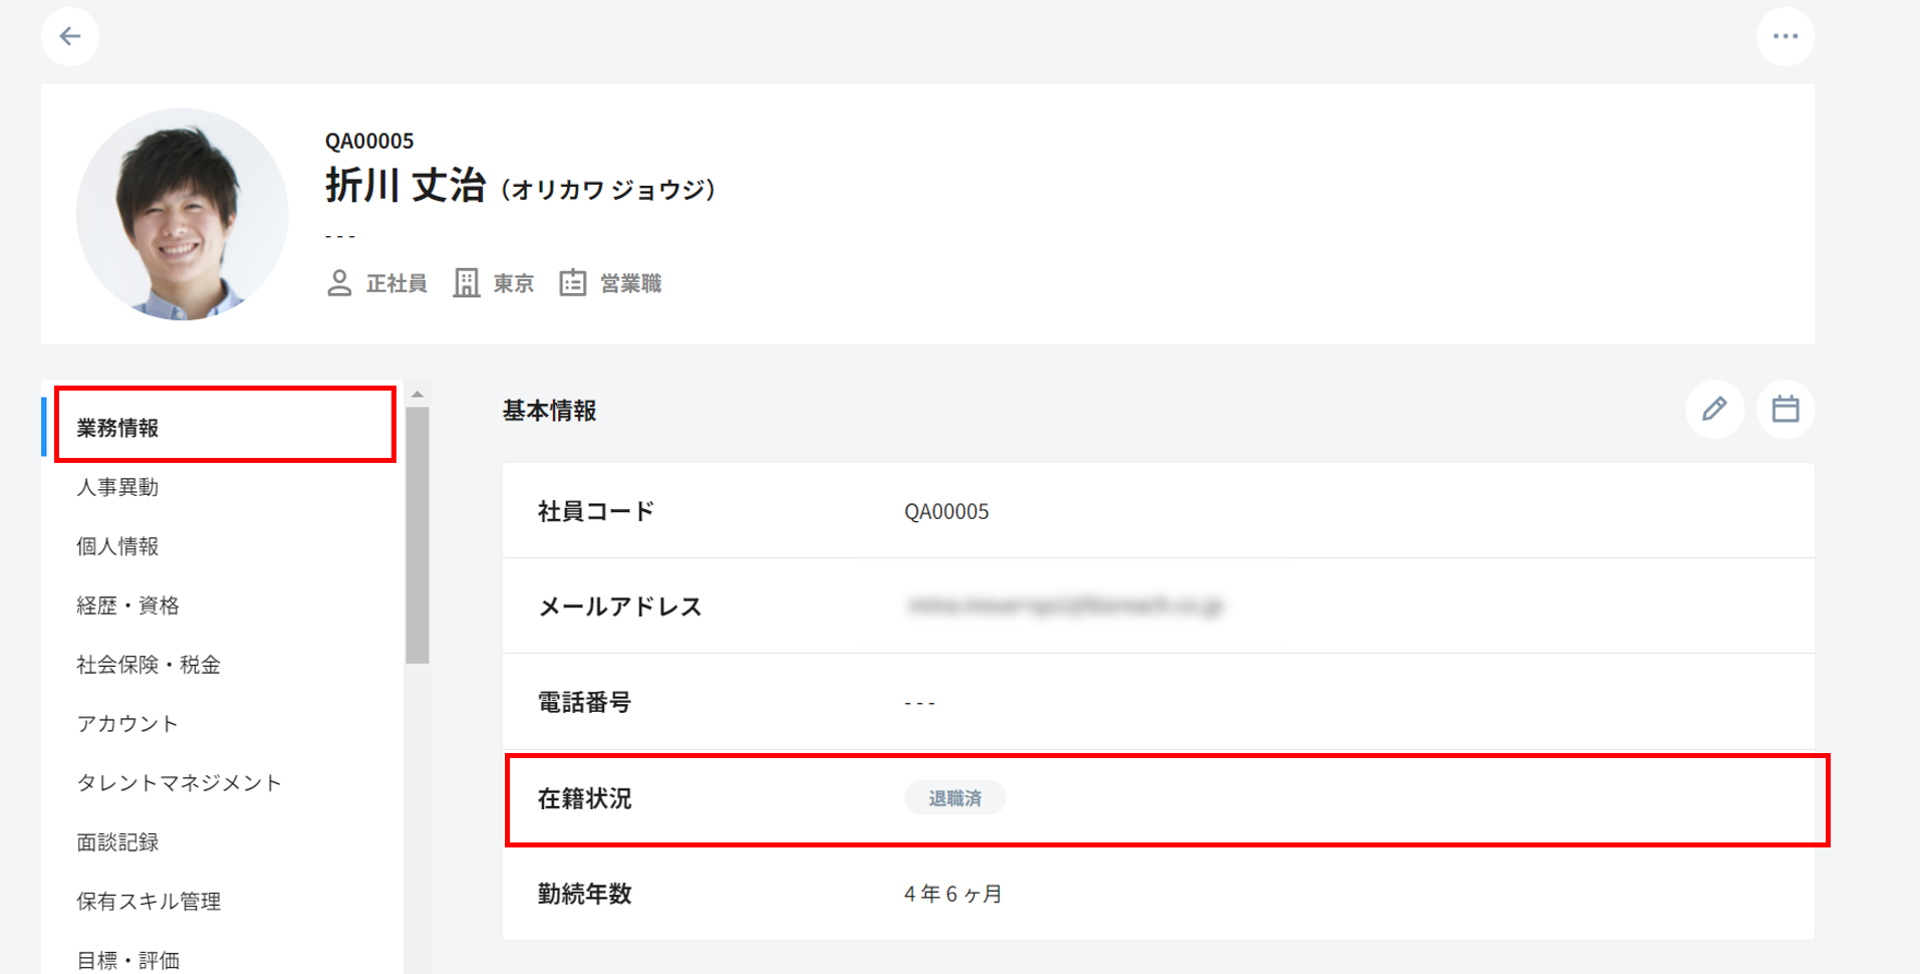This screenshot has height=974, width=1920.
Task: Click the 退職済 status badge
Action: click(955, 798)
